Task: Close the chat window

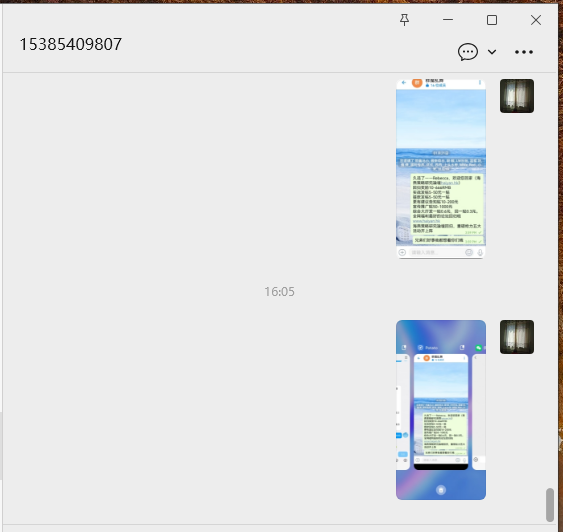Action: [536, 20]
